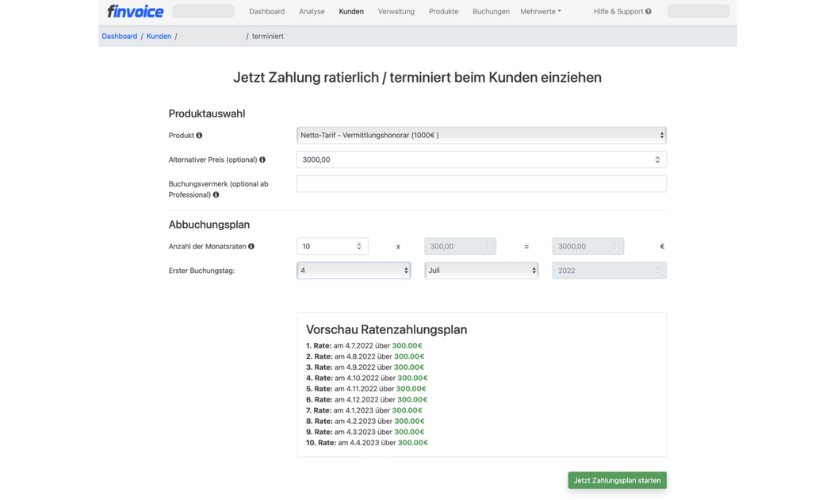Click Jetzt Zahlungsplan starten button
Viewport: 836px width, 500px height.
(x=617, y=480)
